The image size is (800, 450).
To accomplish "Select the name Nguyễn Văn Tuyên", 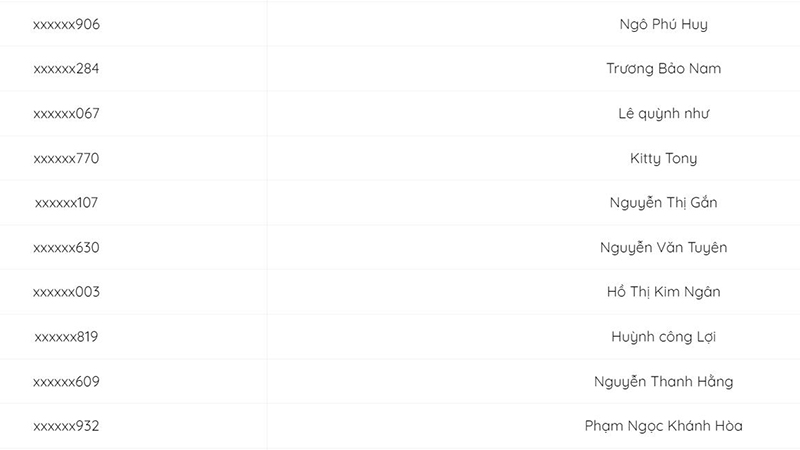I will pyautogui.click(x=663, y=247).
